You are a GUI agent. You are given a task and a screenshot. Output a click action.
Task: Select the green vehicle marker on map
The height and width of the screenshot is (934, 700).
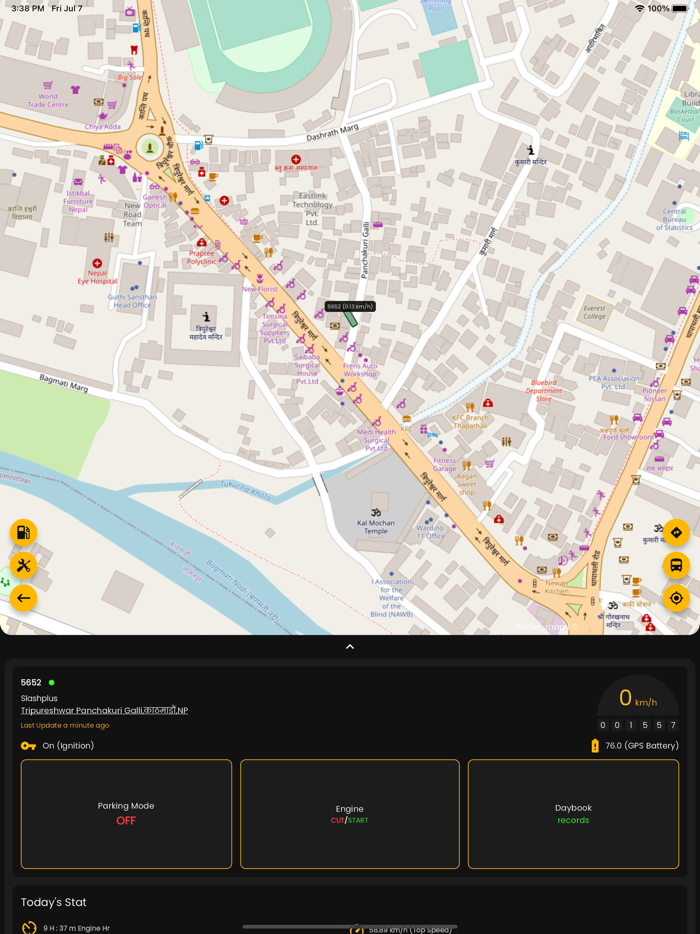350,318
